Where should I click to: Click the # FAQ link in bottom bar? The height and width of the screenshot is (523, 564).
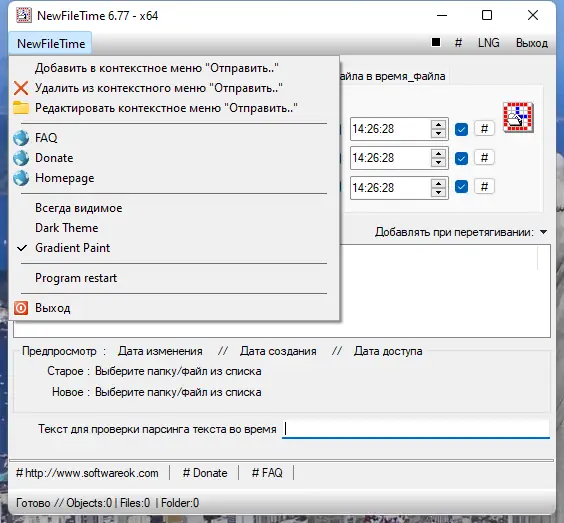[267, 473]
